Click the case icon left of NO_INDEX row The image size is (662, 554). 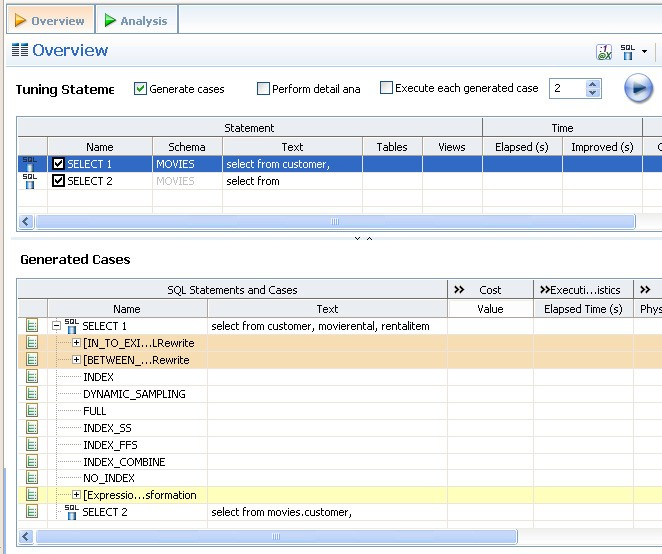pyautogui.click(x=32, y=479)
